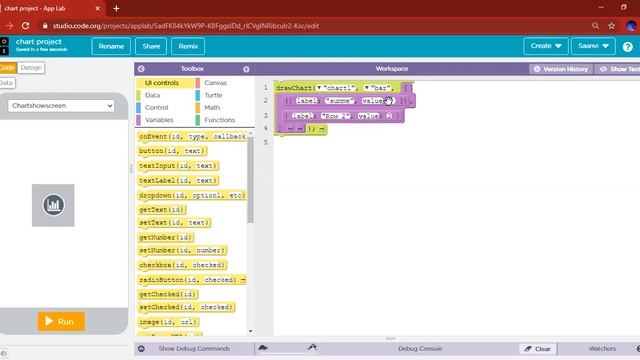Pick the setNumber(id, number) block

[x=182, y=250]
